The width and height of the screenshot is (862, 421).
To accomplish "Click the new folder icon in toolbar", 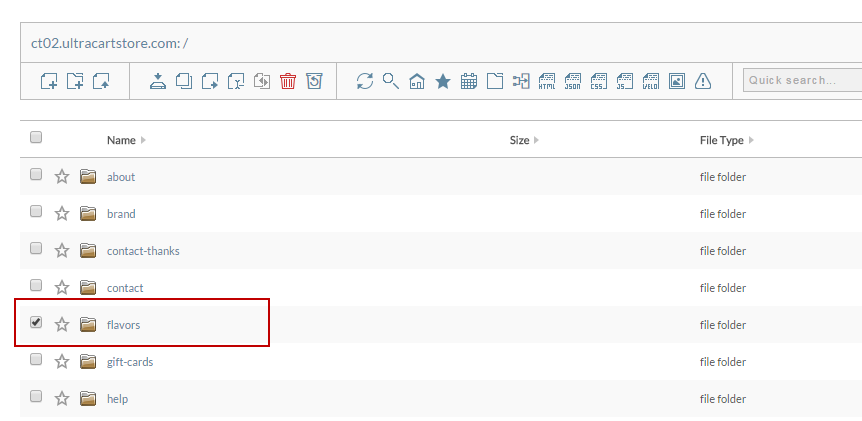I will point(75,81).
